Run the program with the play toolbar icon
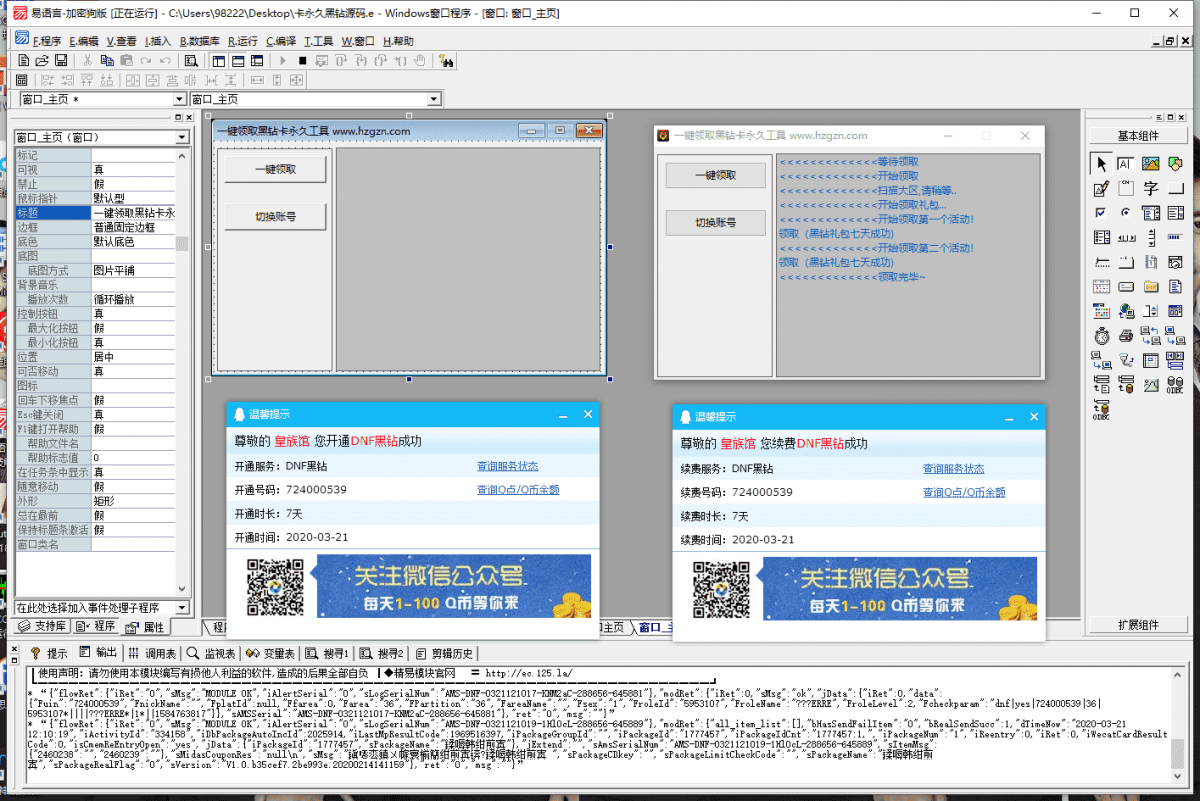The height and width of the screenshot is (801, 1200). 284,61
